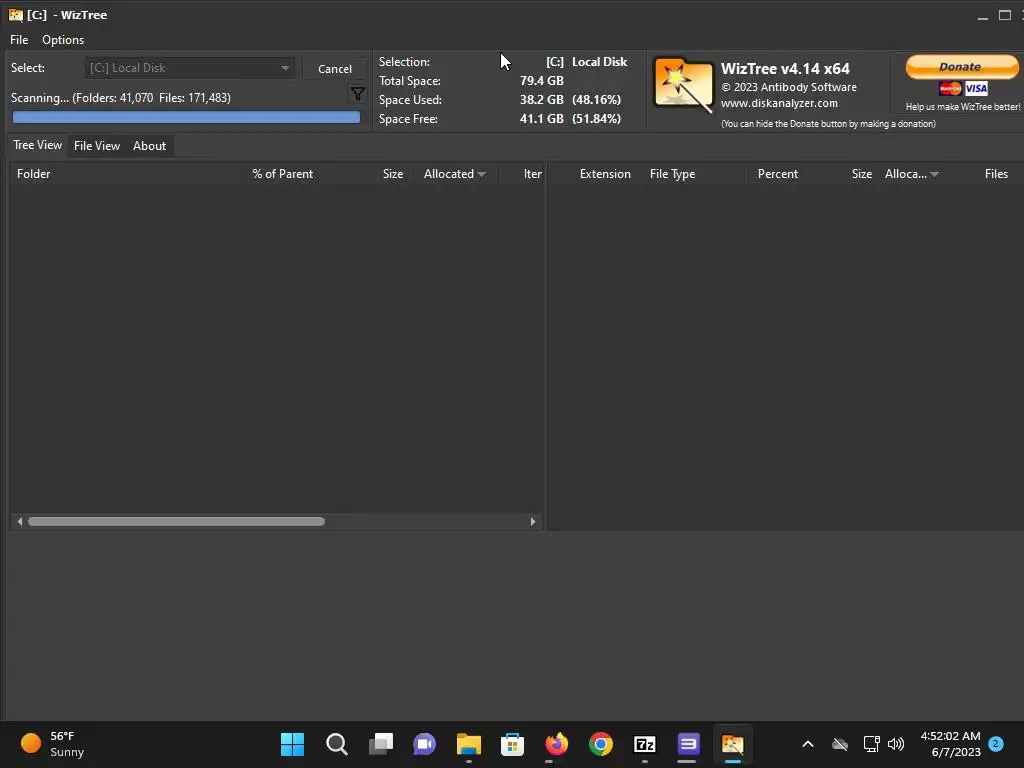Screen dimensions: 1024x768
Task: Switch to the Tree View tab
Action: [x=37, y=145]
